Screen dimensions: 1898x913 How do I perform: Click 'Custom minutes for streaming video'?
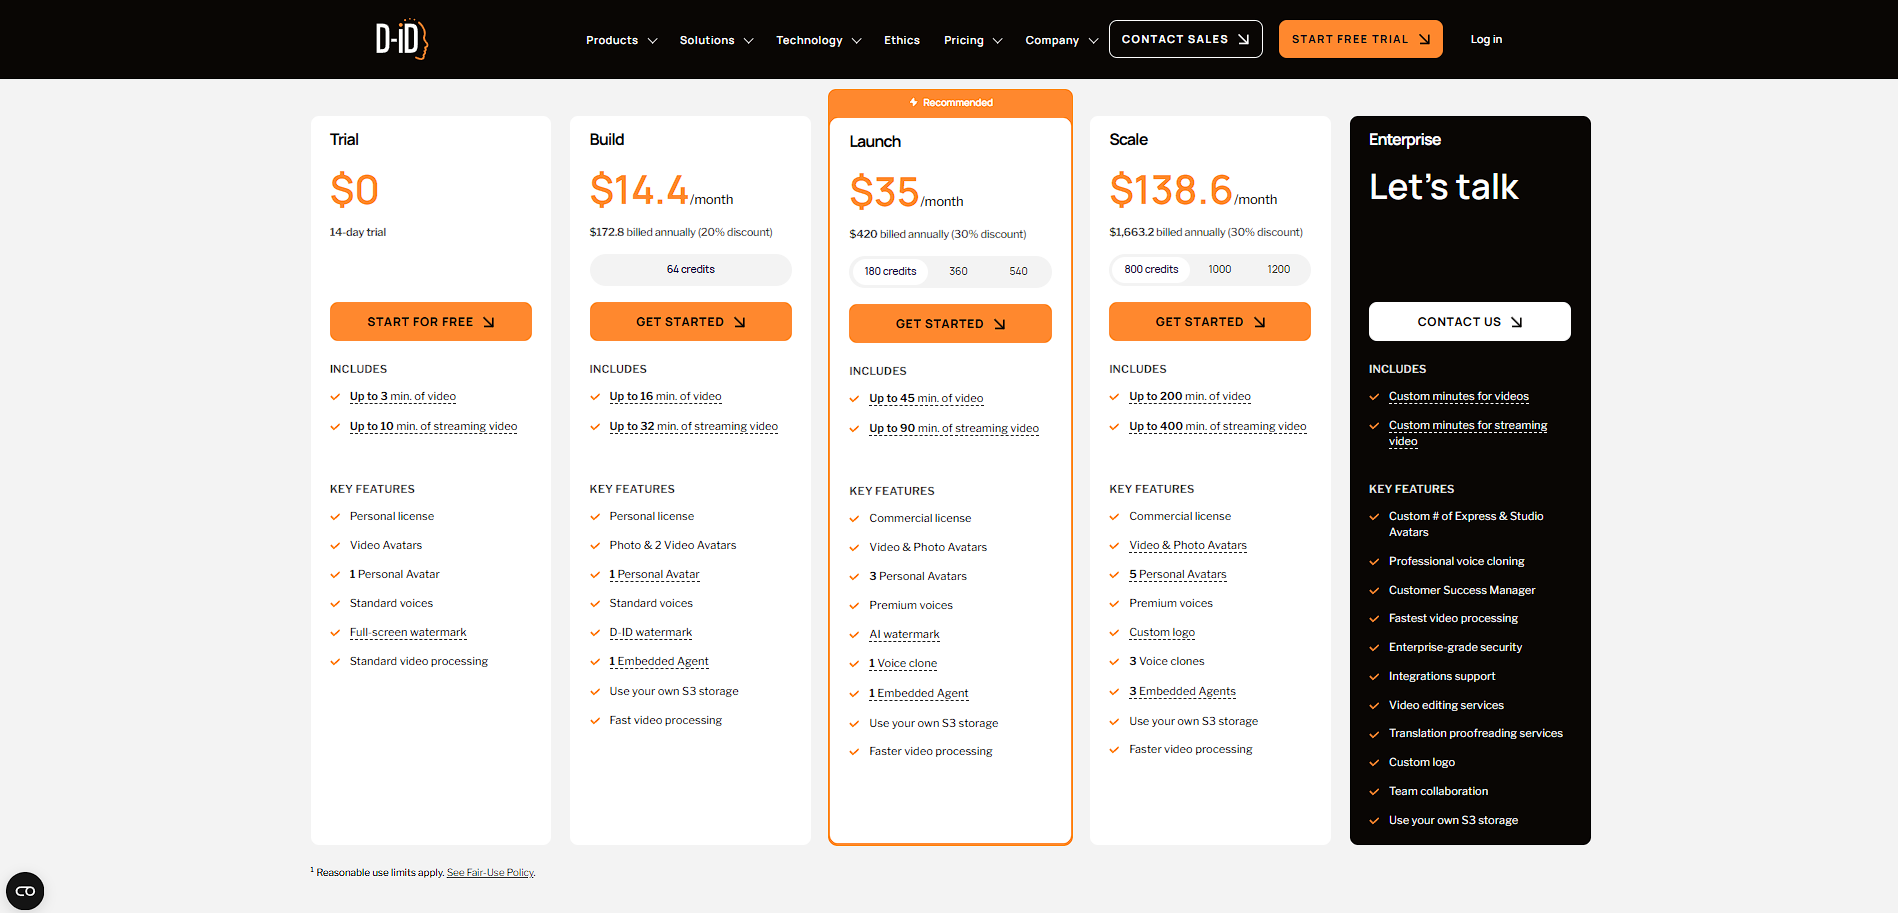(1467, 433)
